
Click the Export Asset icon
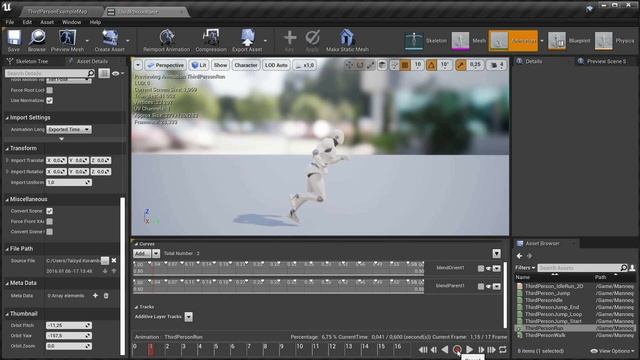pos(247,40)
